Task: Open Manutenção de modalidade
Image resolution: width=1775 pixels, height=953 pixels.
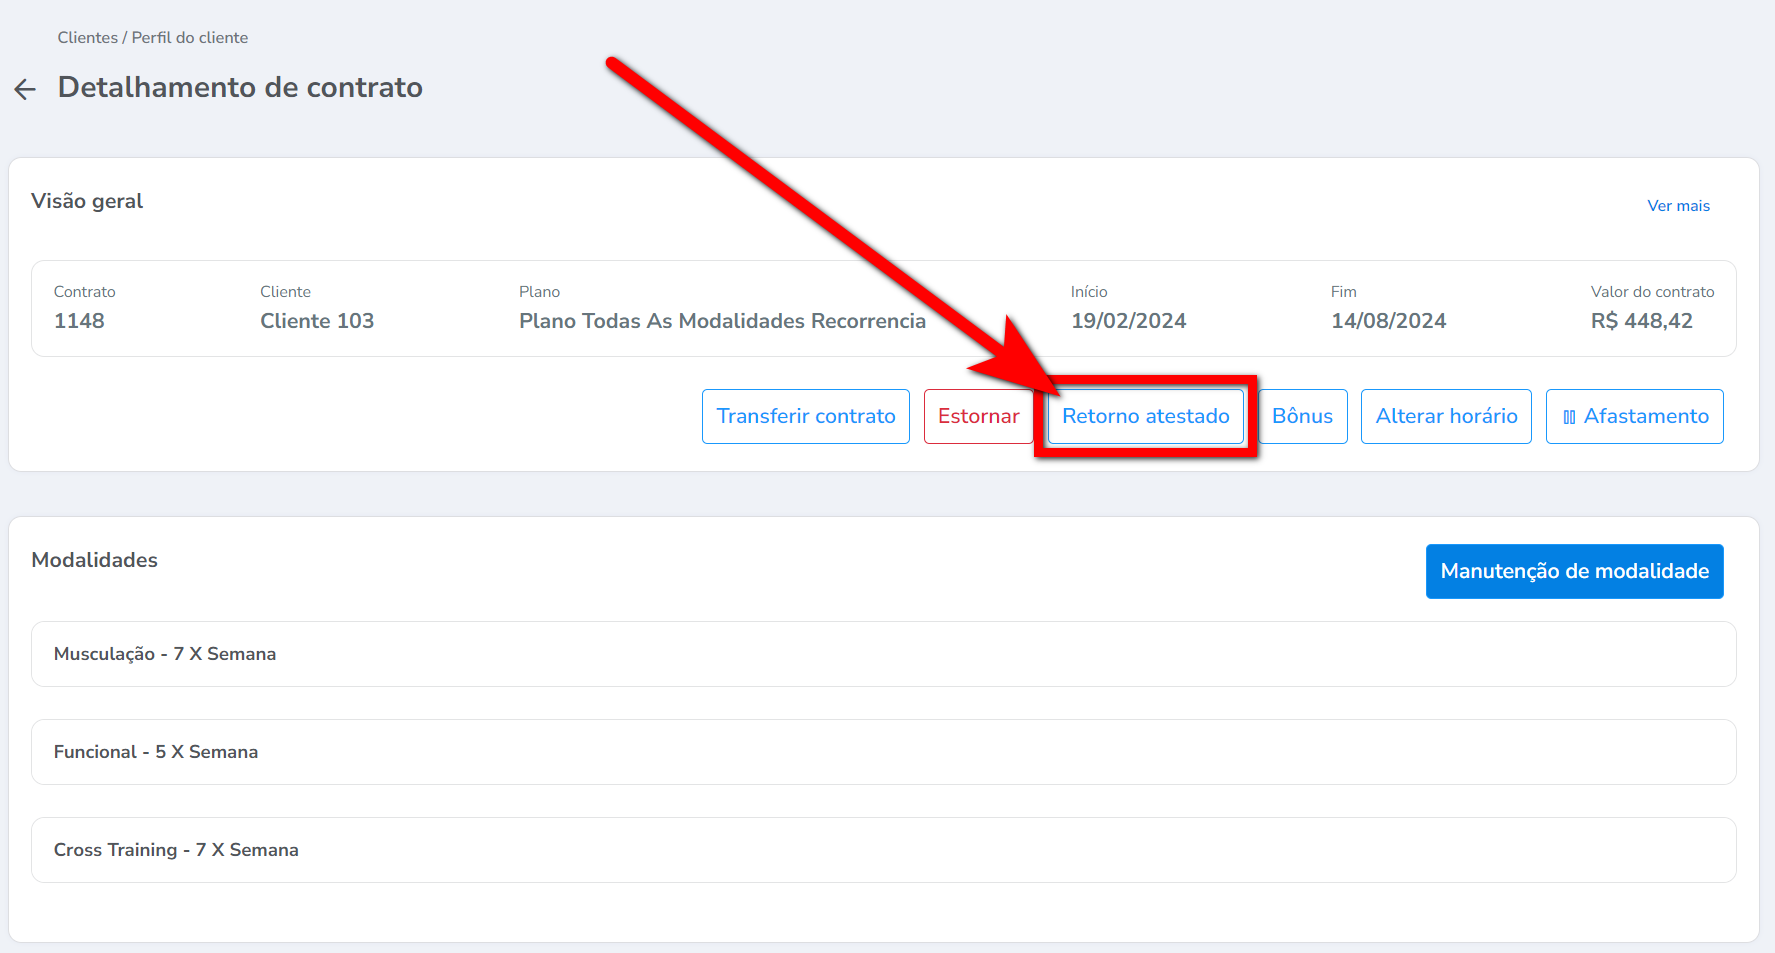Action: [x=1574, y=571]
